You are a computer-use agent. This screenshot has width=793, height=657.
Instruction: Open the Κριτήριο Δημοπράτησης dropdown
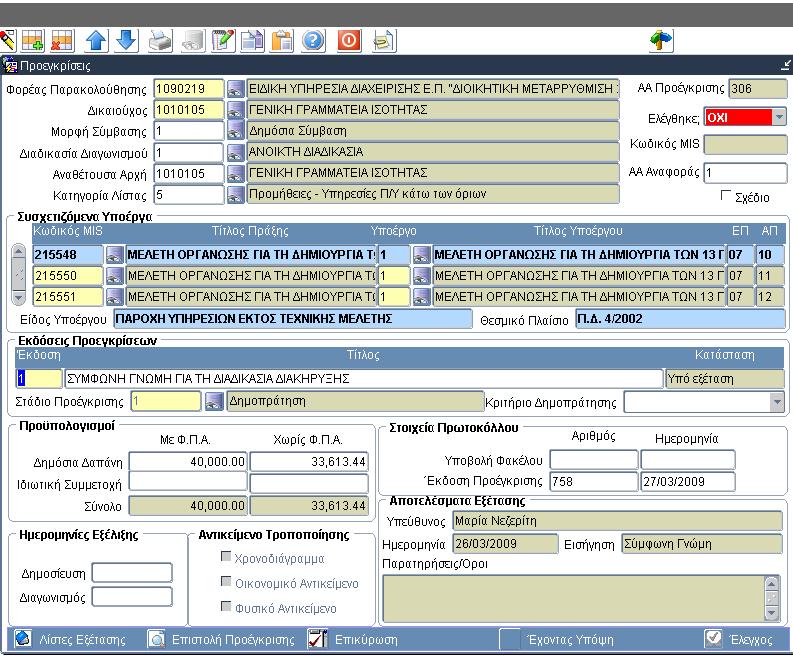pos(777,403)
